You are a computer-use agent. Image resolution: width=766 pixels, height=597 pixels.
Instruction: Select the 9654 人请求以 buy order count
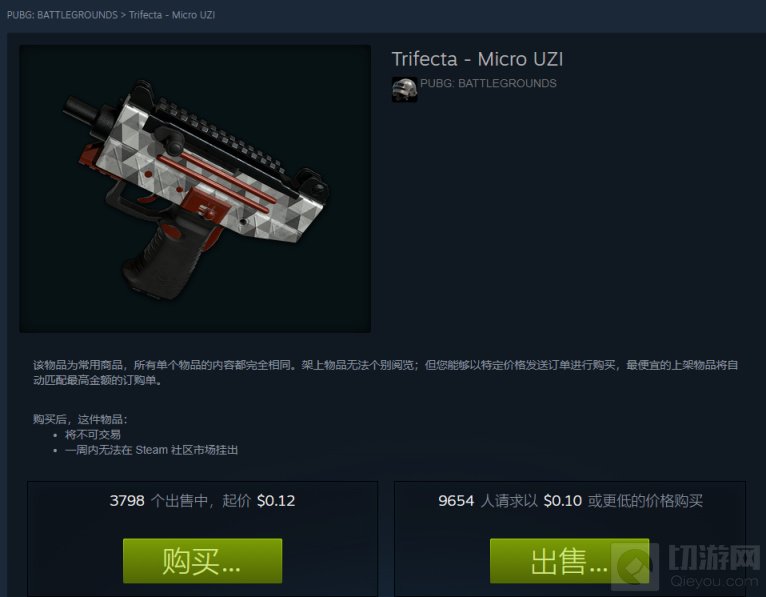(x=488, y=501)
